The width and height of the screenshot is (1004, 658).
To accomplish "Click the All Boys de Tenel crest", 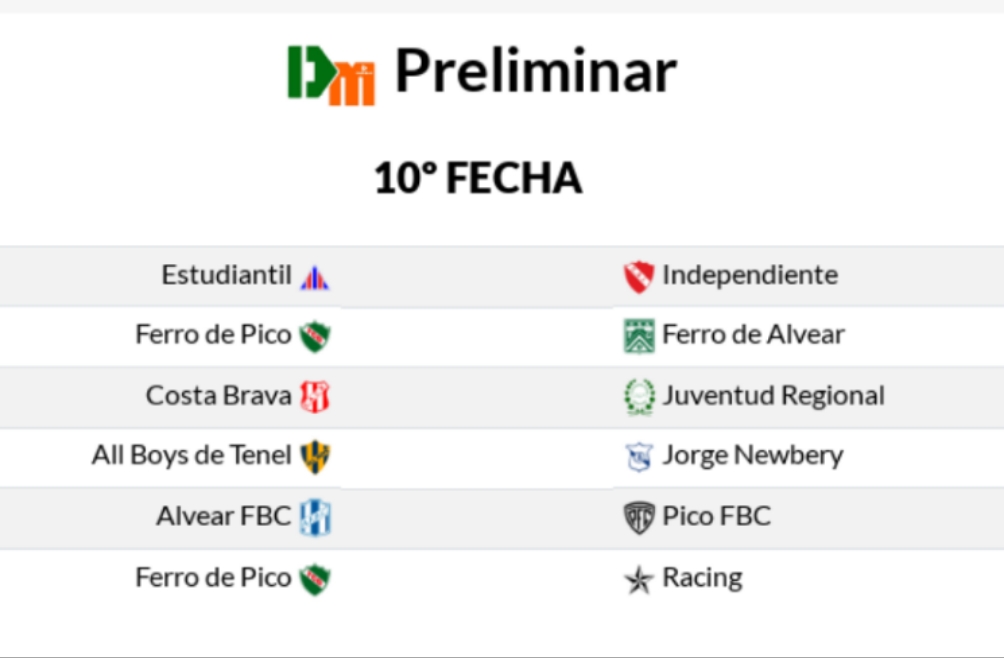I will [x=315, y=456].
